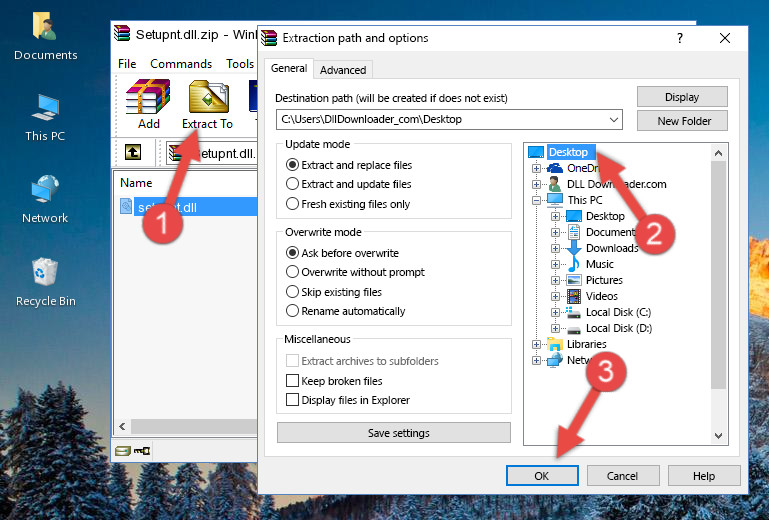Click the Cancel button
769x520 pixels.
pyautogui.click(x=622, y=476)
